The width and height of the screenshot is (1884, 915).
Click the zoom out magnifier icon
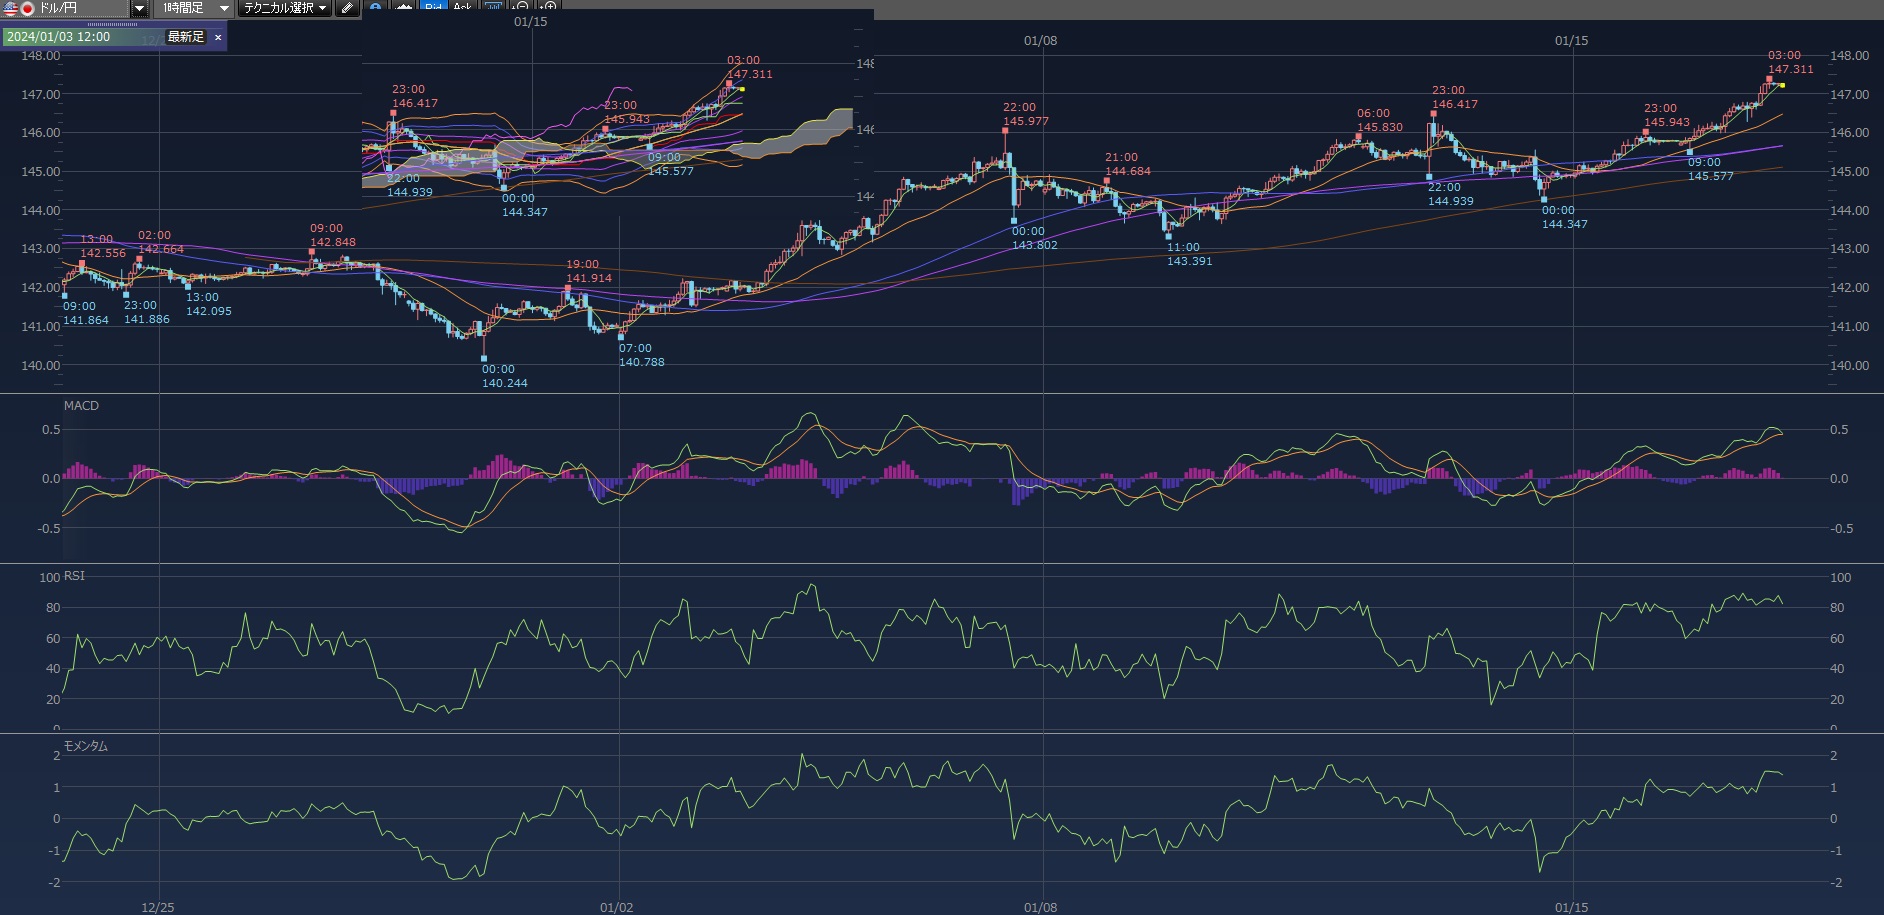tap(521, 7)
